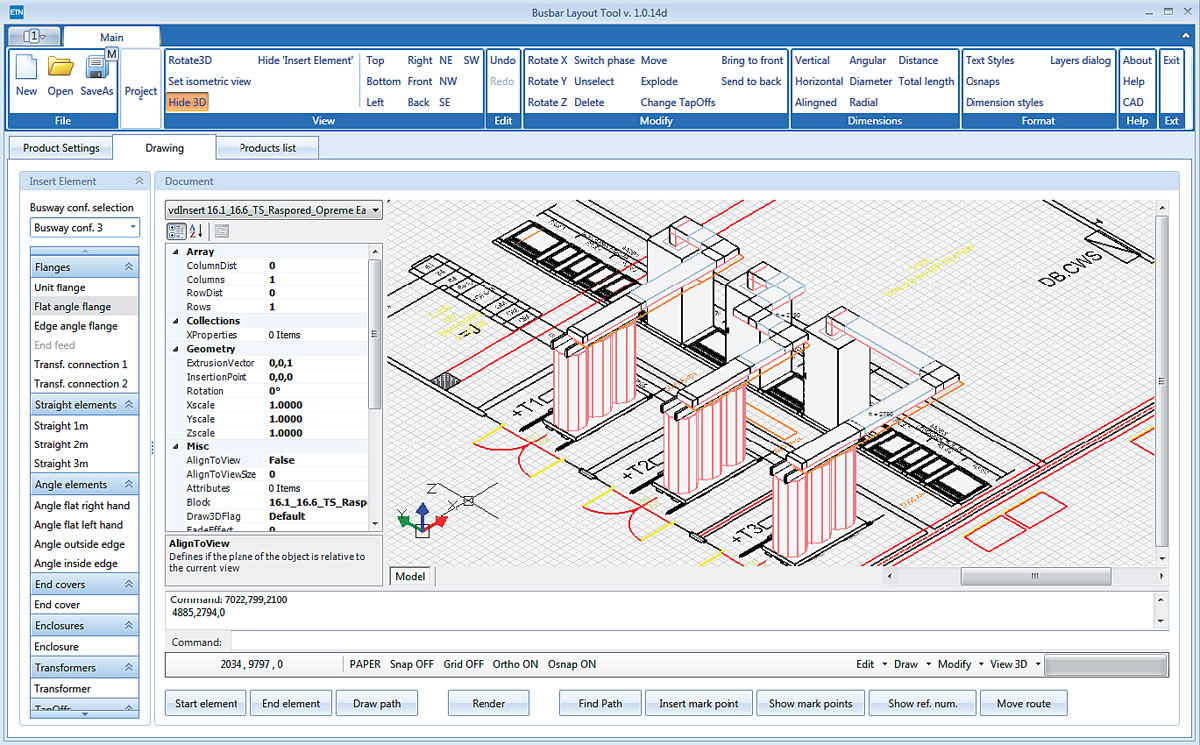Toggle the Hide 3D button
This screenshot has height=745, width=1200.
(187, 102)
